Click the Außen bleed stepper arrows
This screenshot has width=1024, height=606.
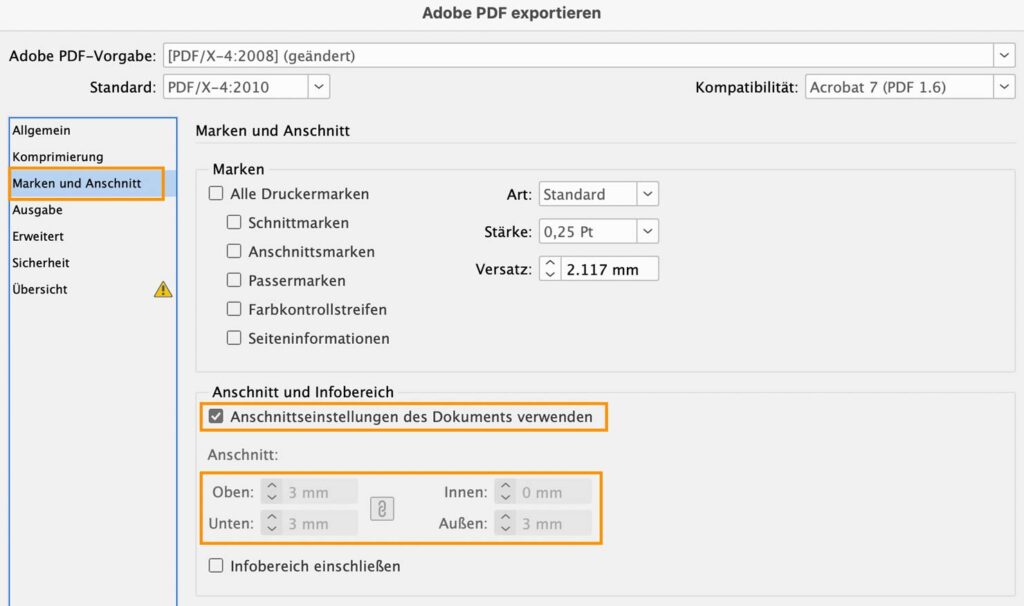(x=506, y=523)
